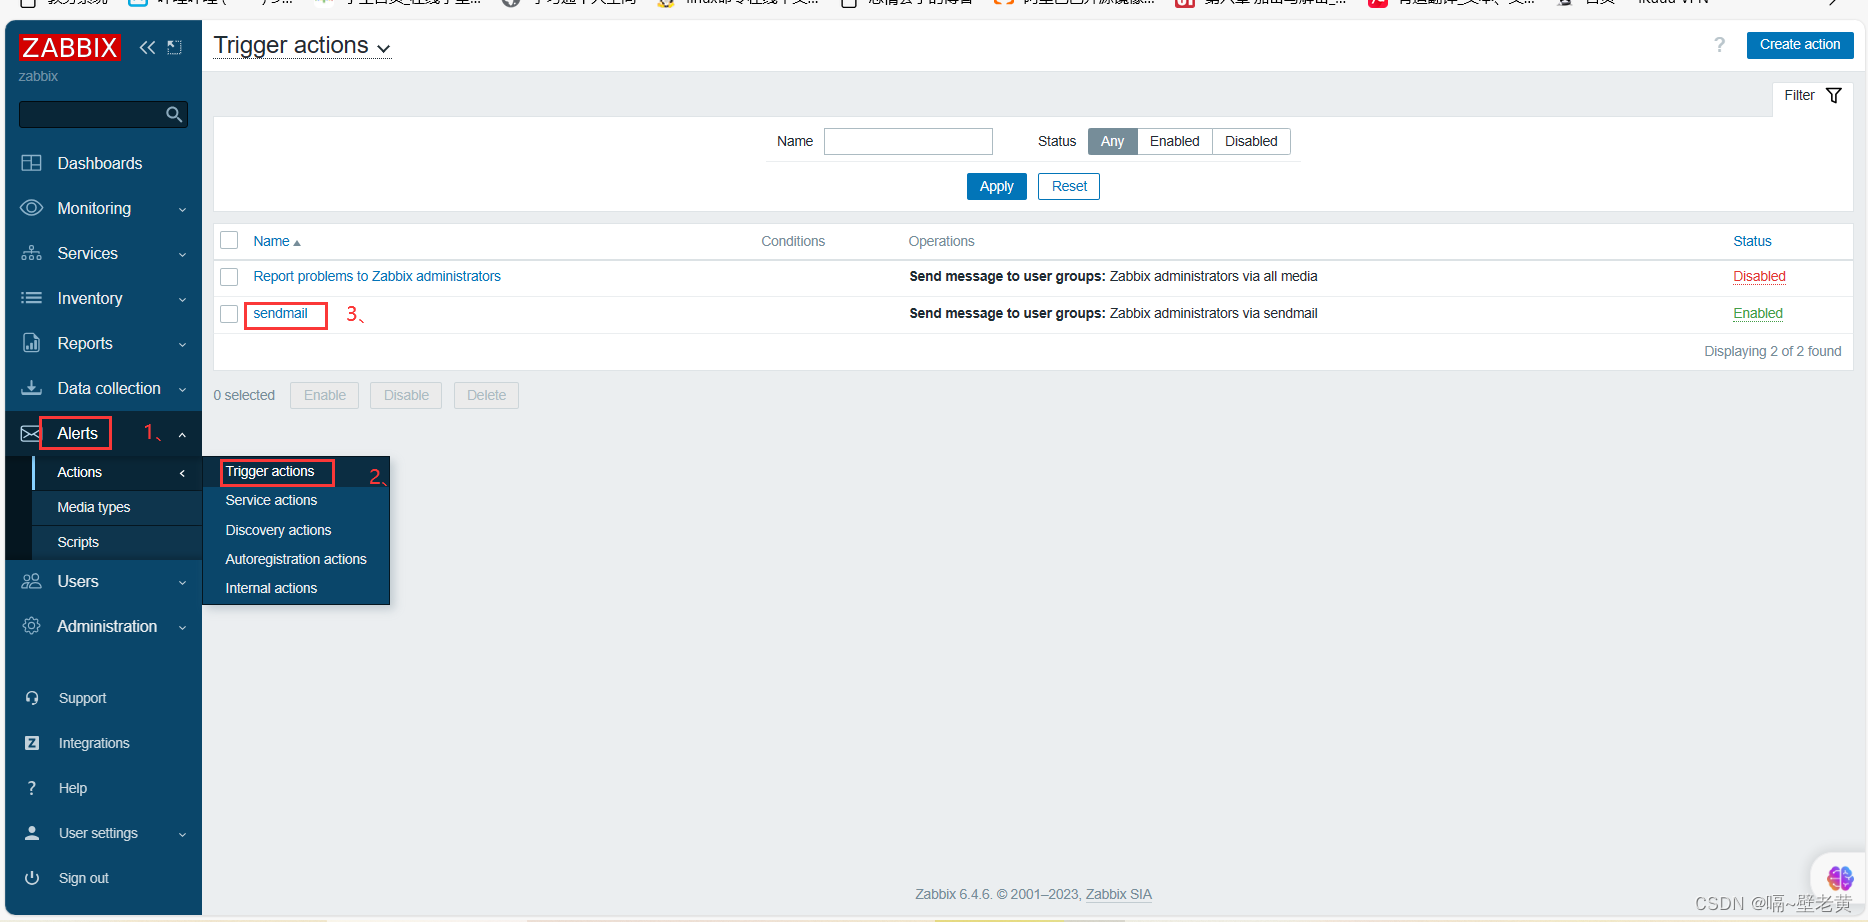Check the sendmail row checkbox
1868x922 pixels.
point(229,314)
